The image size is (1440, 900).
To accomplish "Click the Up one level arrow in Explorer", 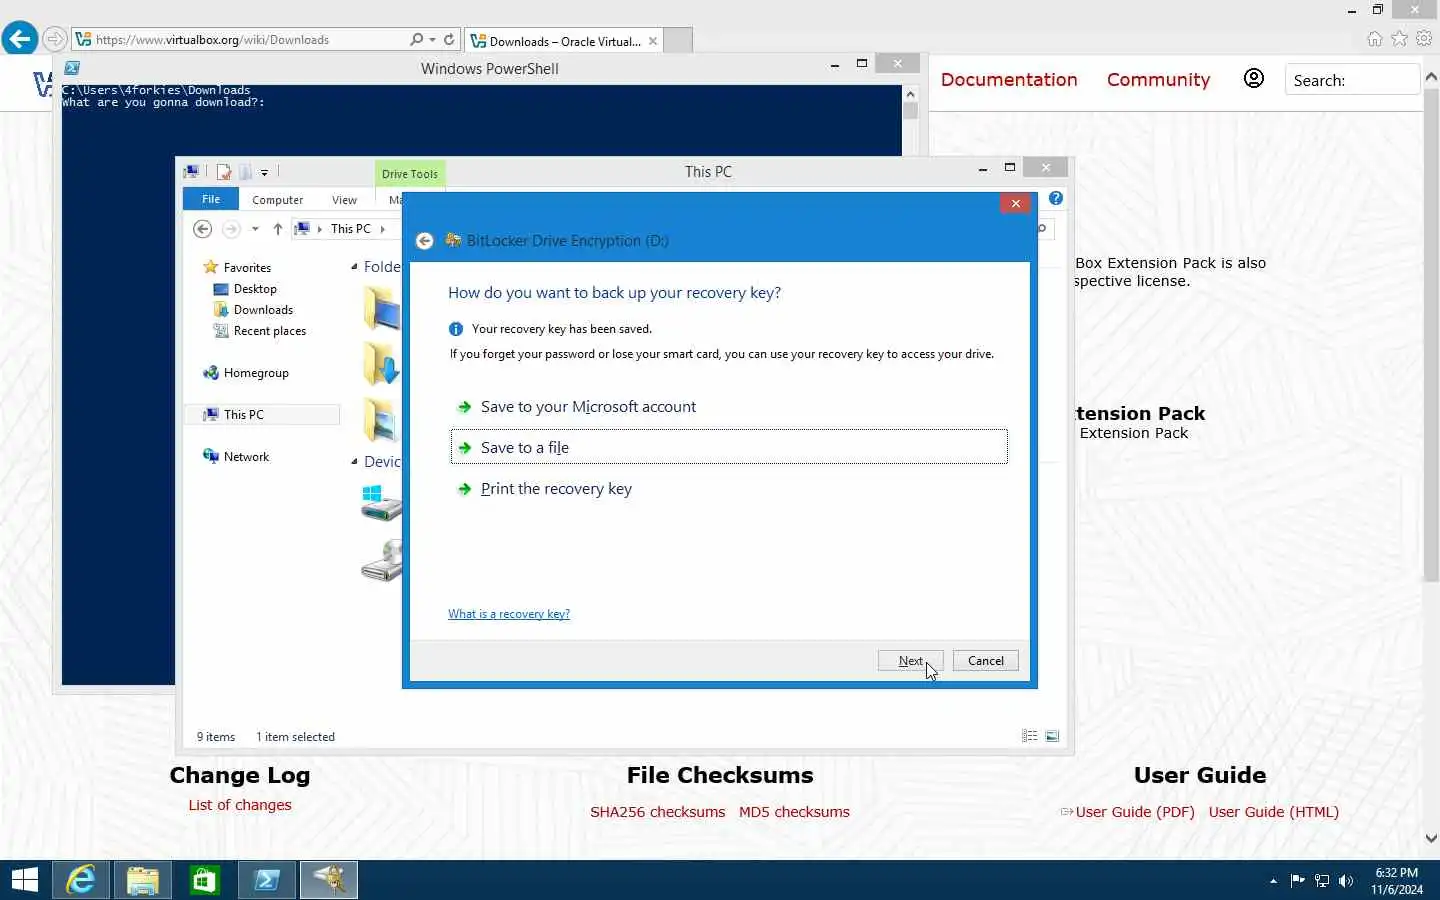I will click(278, 229).
